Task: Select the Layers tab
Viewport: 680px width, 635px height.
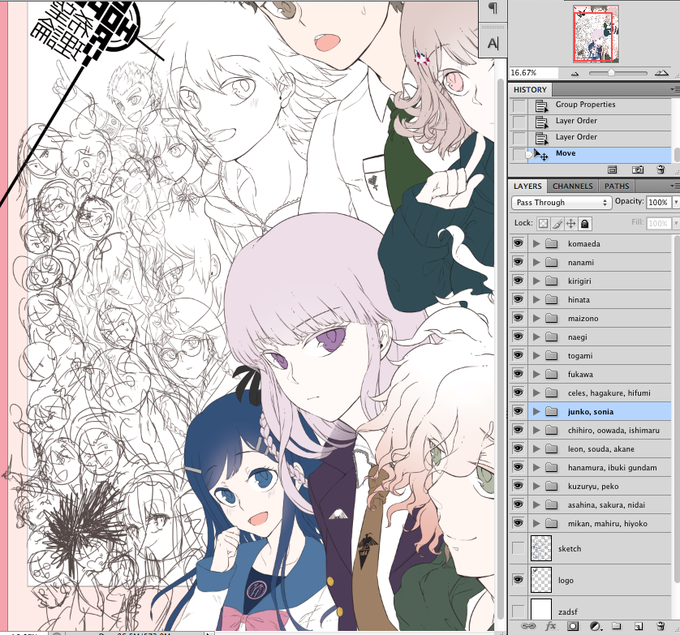Action: coord(527,186)
